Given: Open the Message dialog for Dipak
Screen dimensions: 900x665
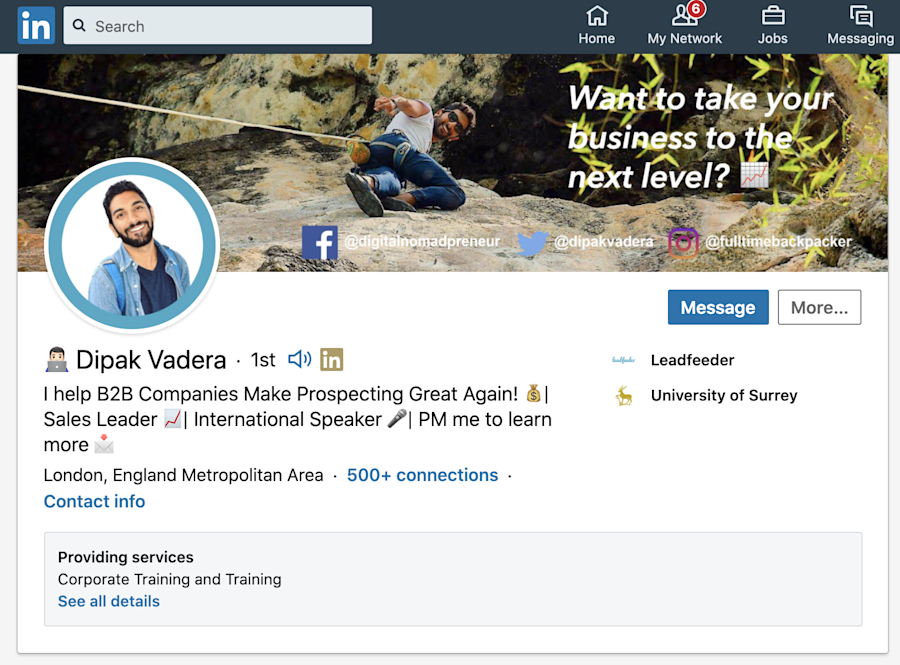Looking at the screenshot, I should (x=717, y=307).
